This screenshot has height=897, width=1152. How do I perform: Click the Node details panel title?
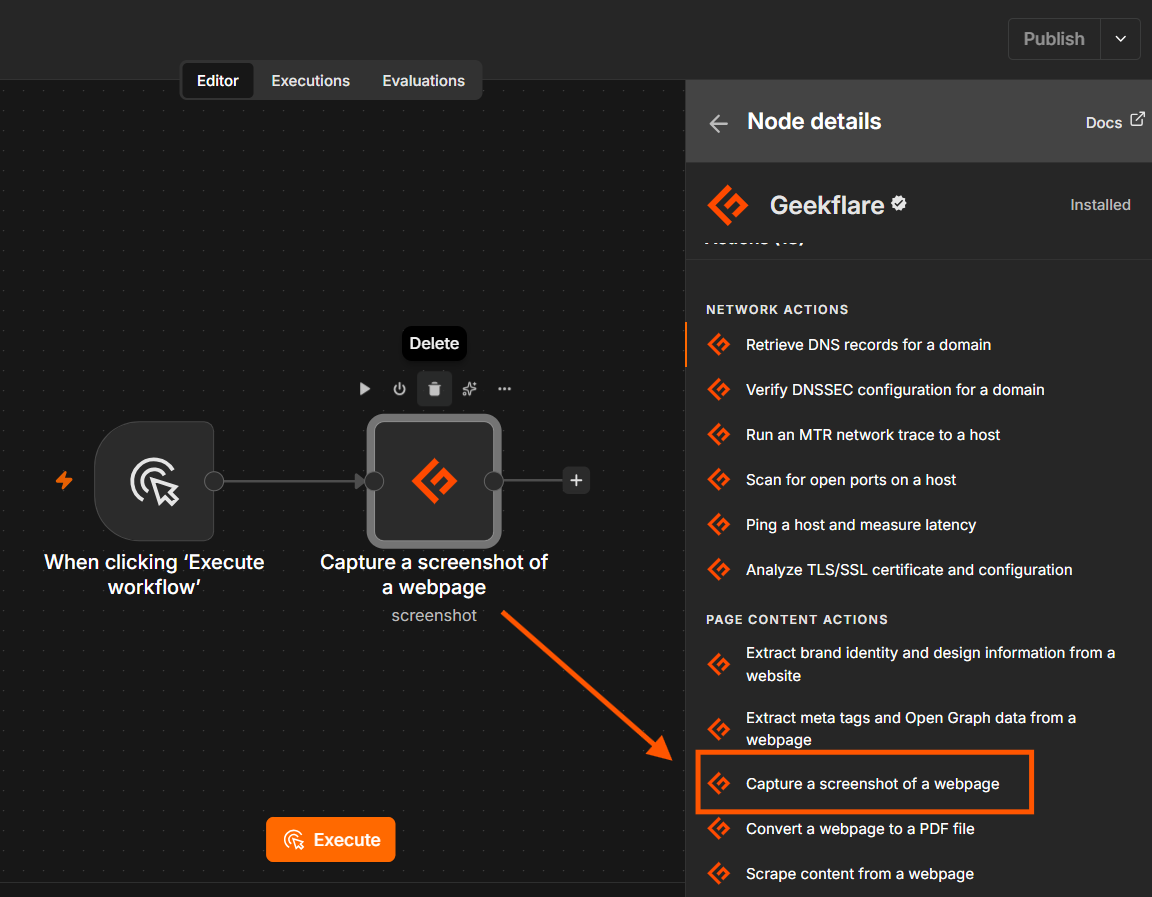814,121
